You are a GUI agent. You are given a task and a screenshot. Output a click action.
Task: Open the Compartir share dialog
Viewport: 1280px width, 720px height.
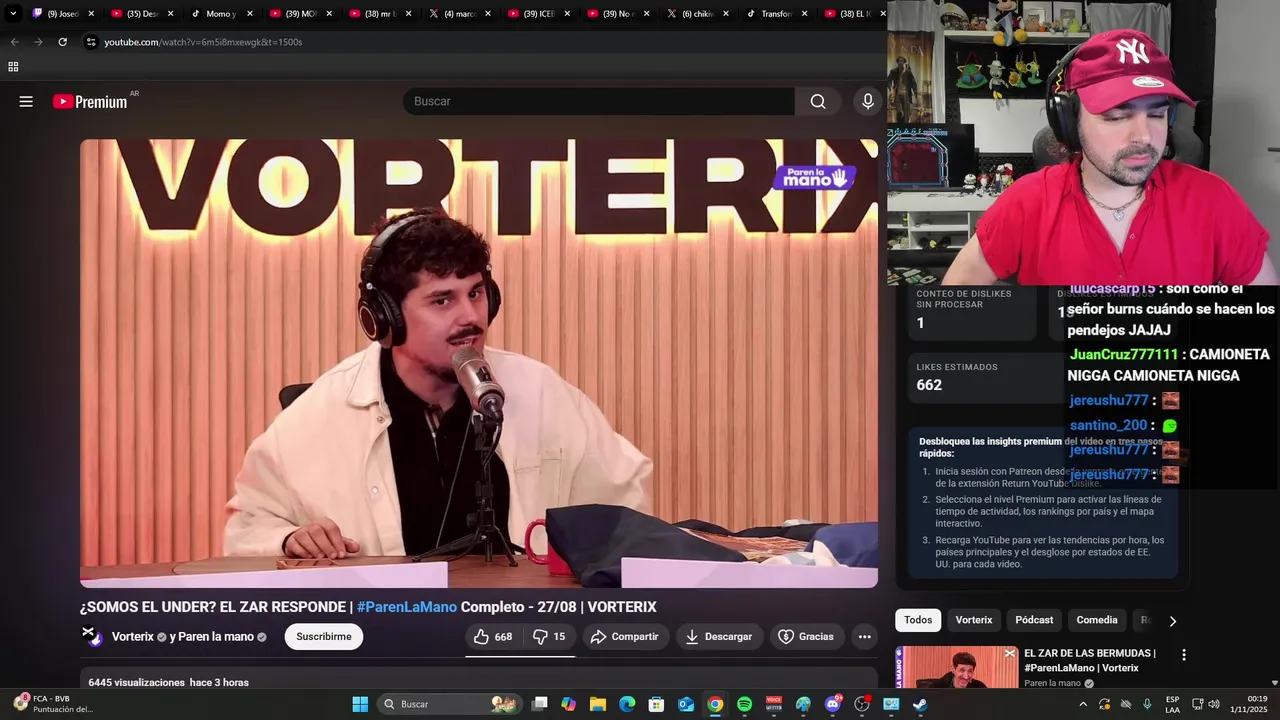(624, 637)
